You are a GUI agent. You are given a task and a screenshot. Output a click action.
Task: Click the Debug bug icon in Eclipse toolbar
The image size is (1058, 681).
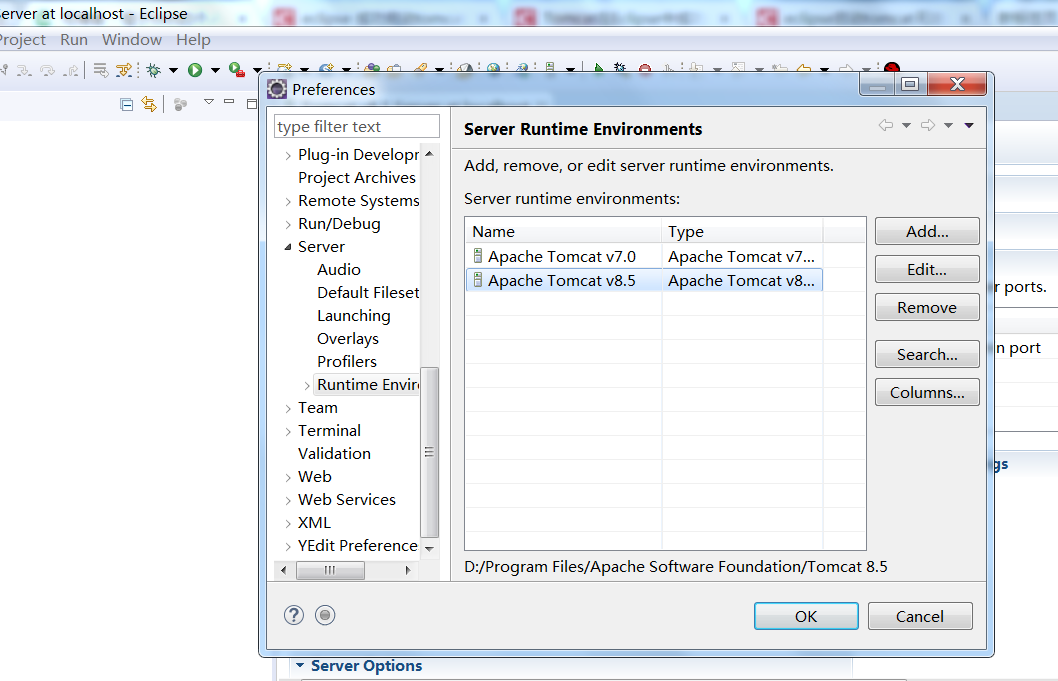pos(154,70)
